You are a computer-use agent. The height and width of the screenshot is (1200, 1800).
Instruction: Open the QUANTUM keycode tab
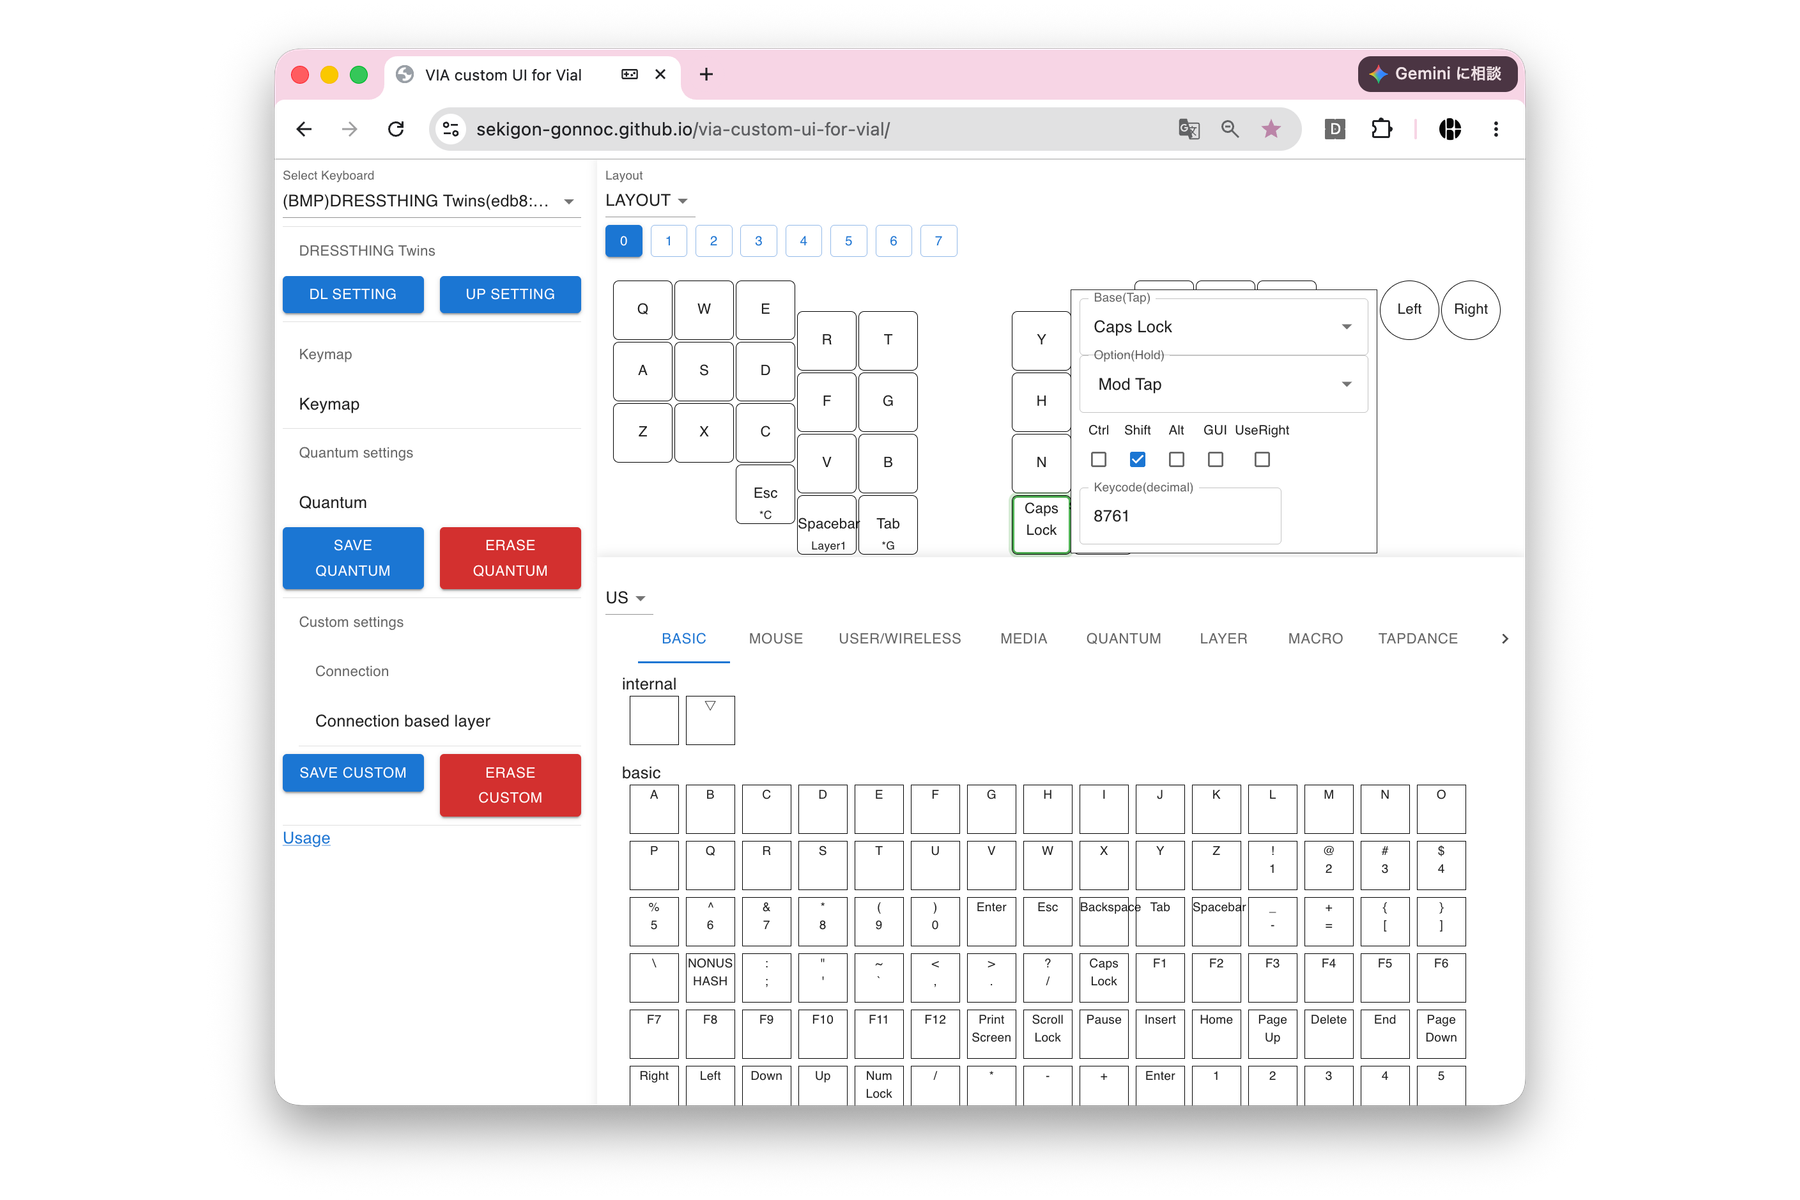pos(1124,639)
